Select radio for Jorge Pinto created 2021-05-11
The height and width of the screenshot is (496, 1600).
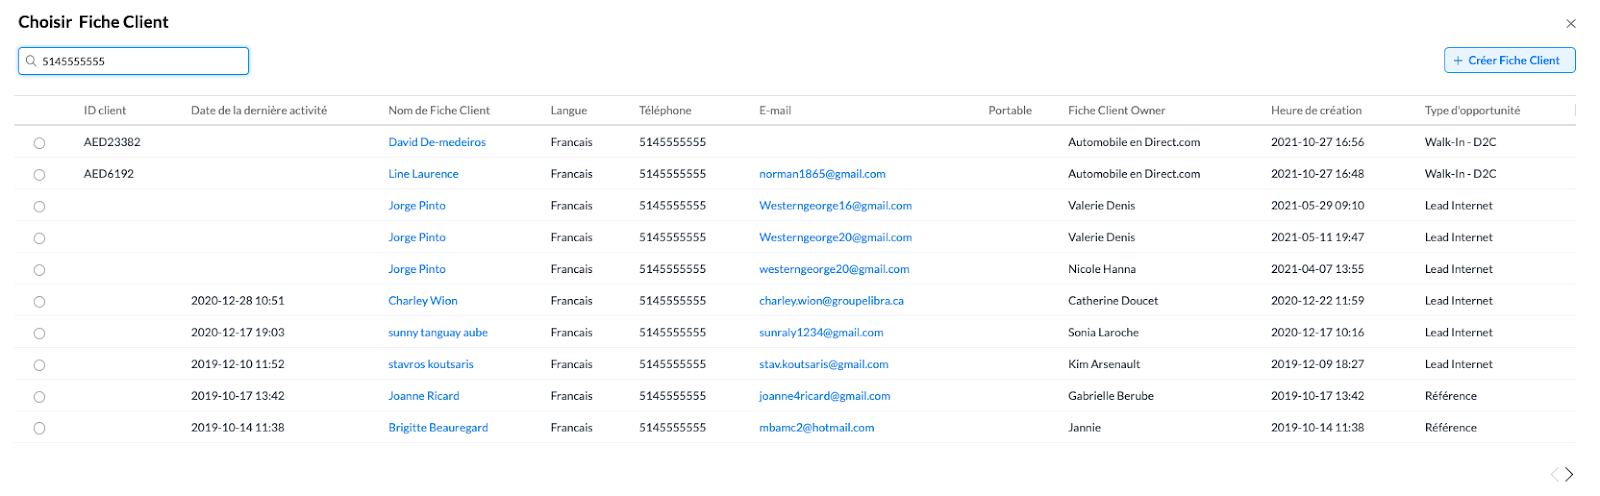pos(39,239)
